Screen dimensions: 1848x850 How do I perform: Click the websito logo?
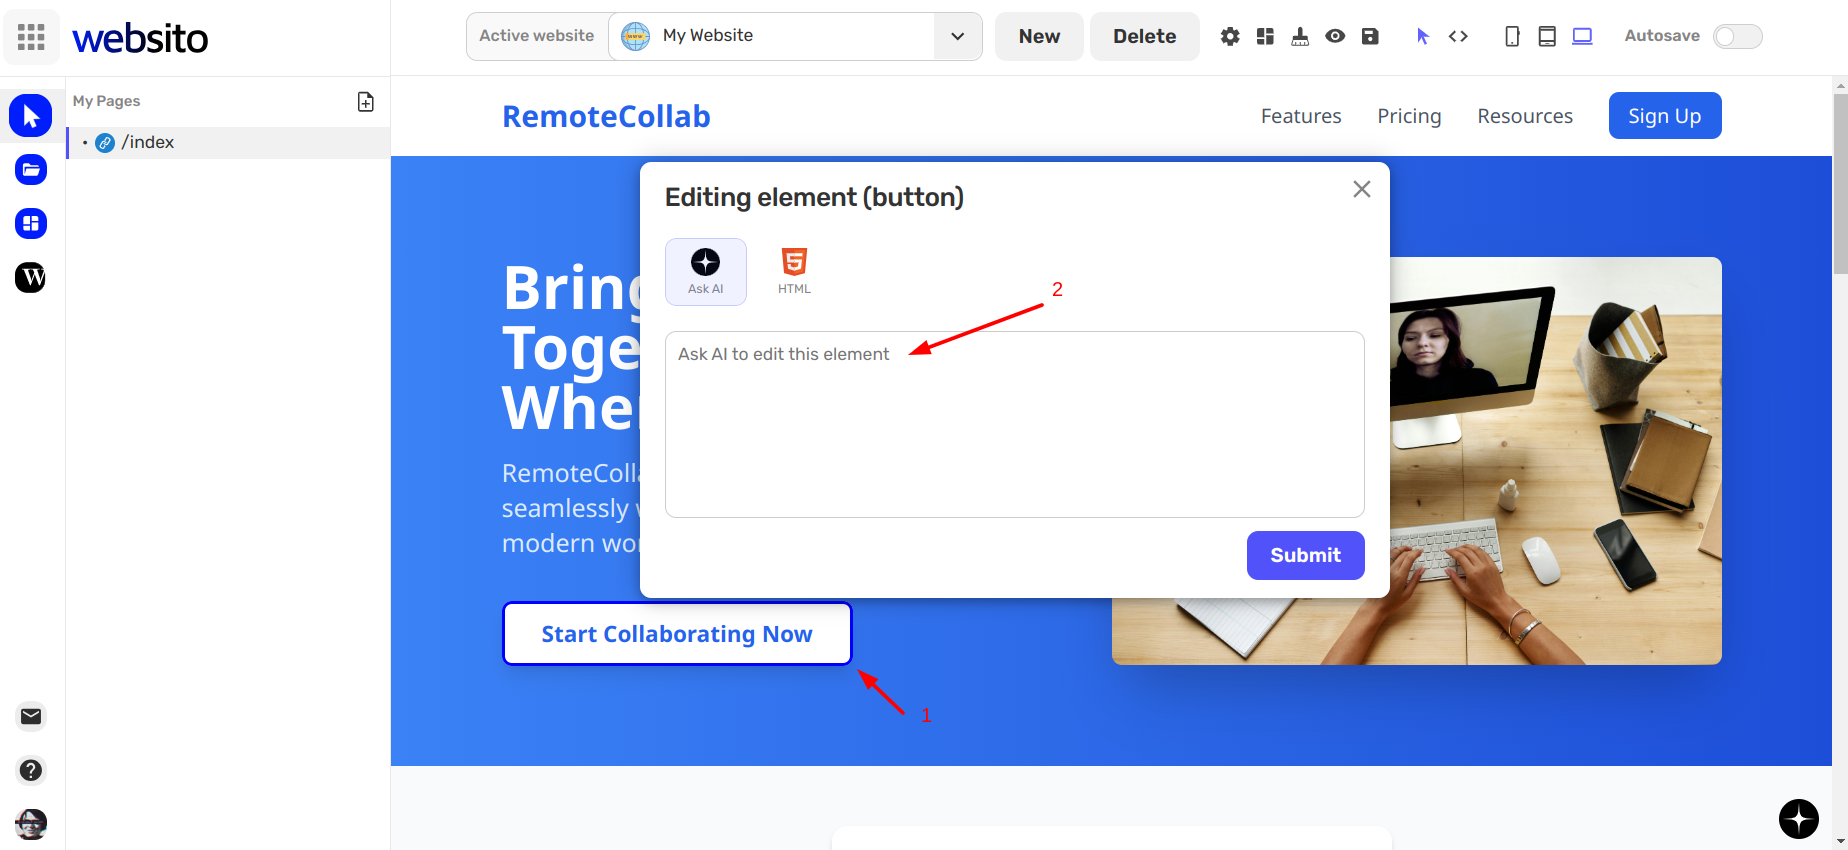pyautogui.click(x=140, y=38)
